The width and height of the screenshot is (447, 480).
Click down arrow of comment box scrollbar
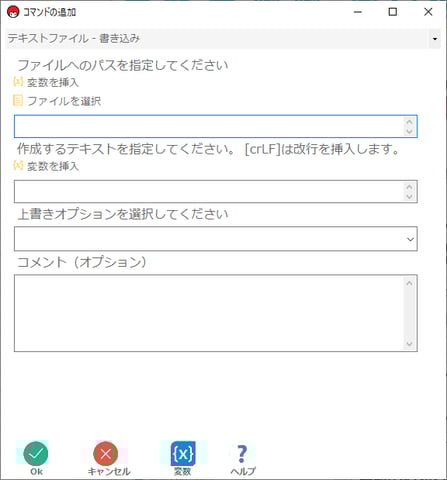[409, 344]
